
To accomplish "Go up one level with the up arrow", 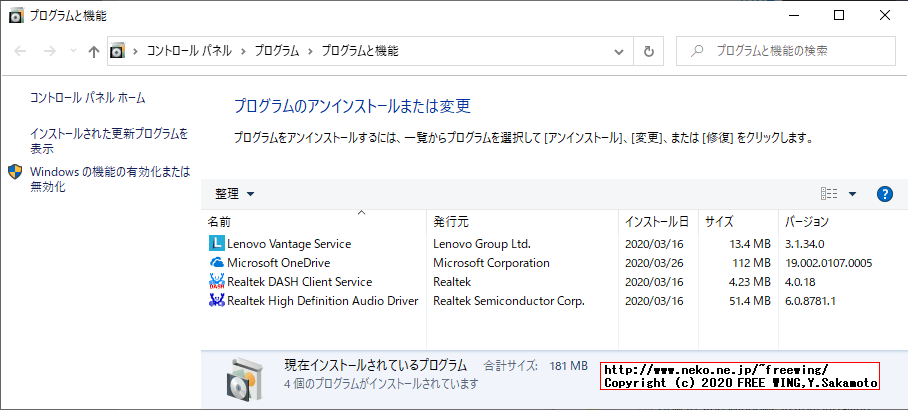I will click(93, 51).
